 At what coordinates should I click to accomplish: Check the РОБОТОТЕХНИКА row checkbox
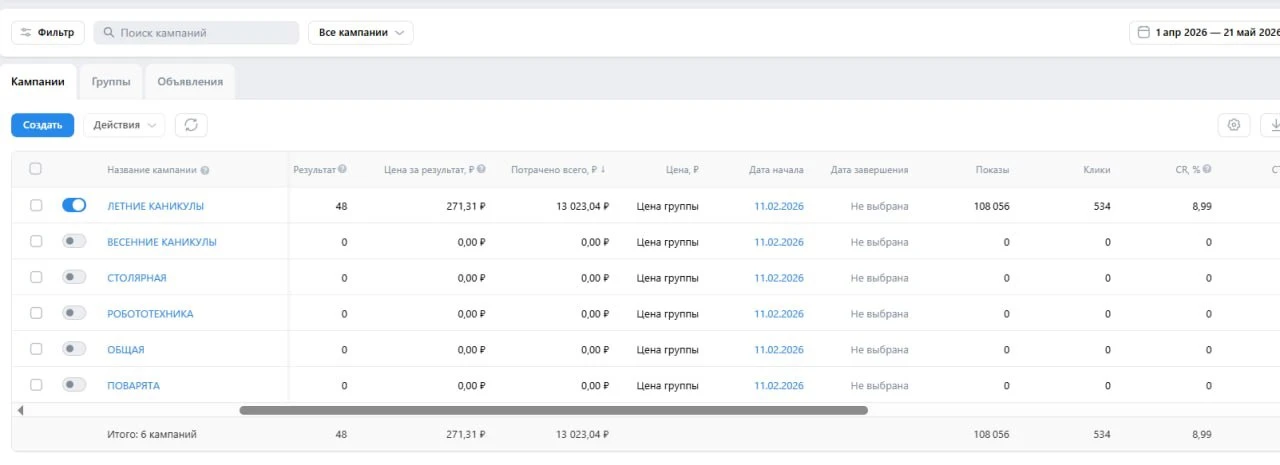[x=36, y=313]
